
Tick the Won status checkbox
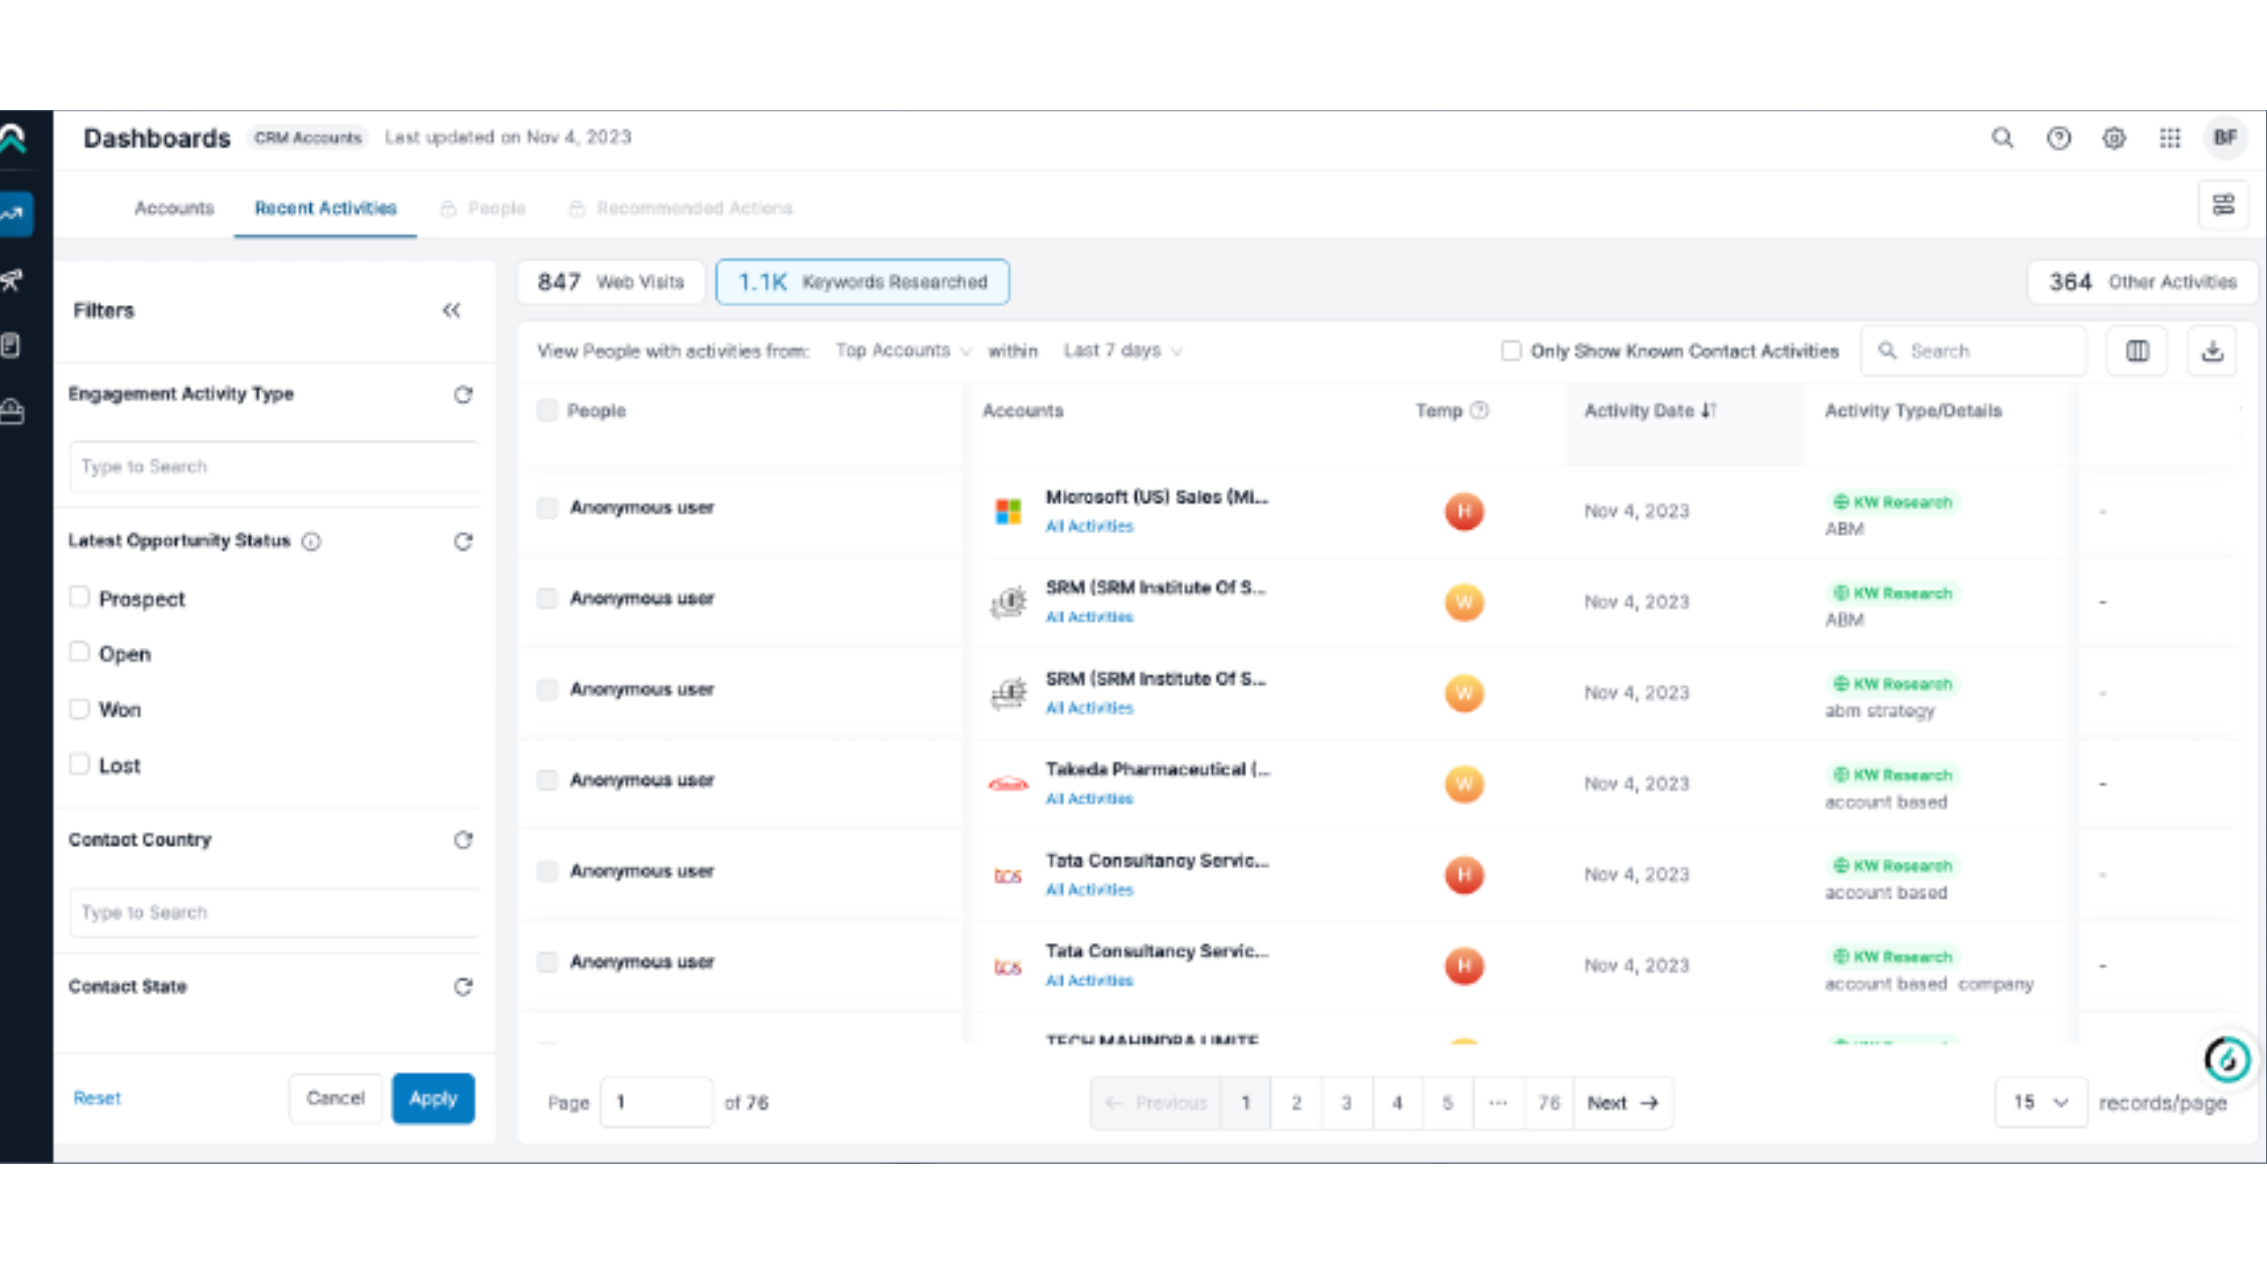[x=80, y=709]
